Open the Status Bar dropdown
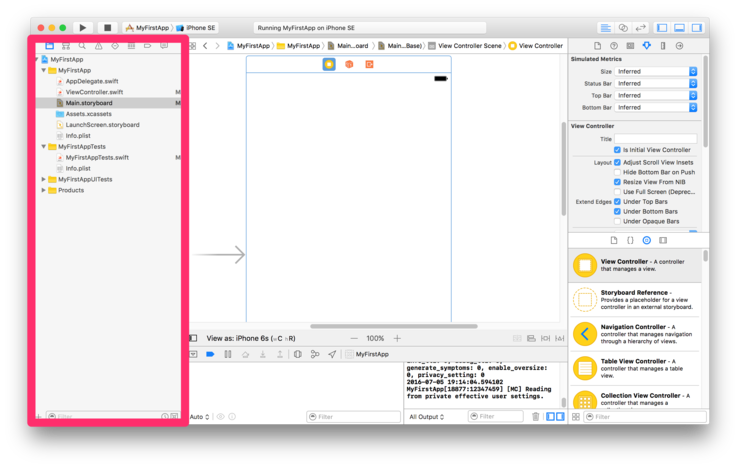 656,83
